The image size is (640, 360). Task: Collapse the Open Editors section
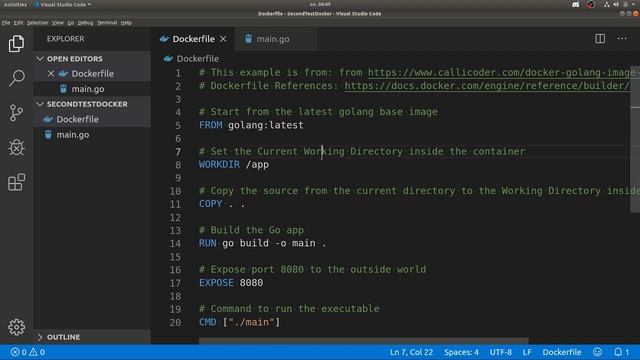pos(40,58)
